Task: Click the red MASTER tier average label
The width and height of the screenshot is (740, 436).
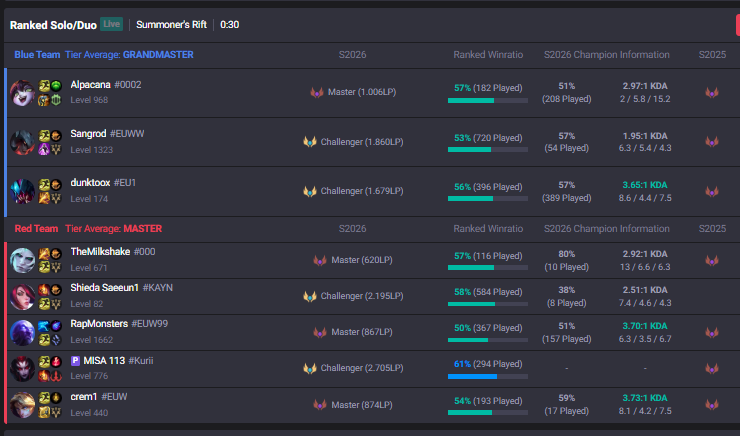Action: (143, 229)
